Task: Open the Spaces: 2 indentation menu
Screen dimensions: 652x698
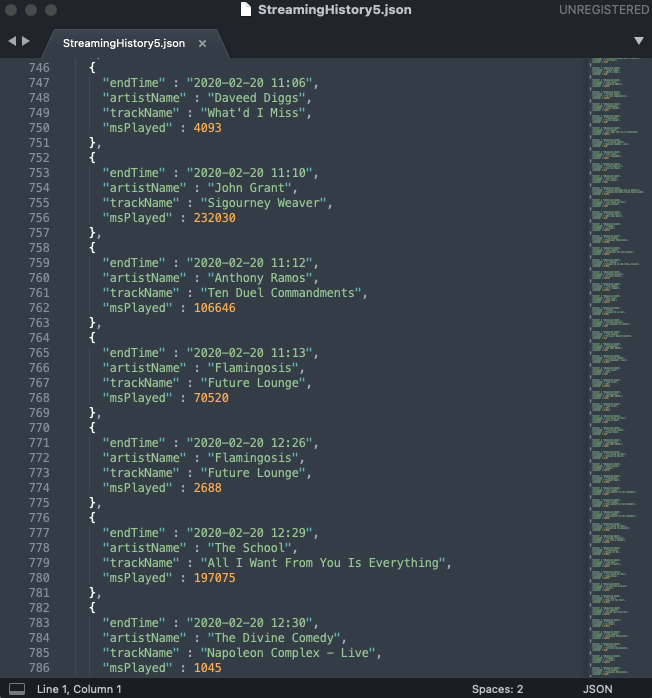Action: click(x=497, y=689)
